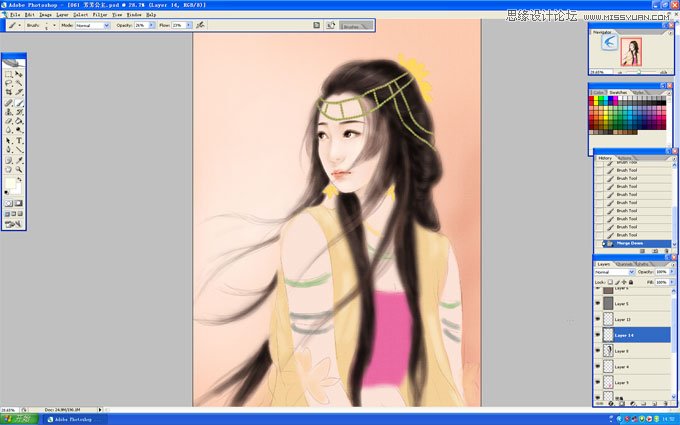Switch to Standard editing mode
This screenshot has height=425, width=680.
[9, 203]
